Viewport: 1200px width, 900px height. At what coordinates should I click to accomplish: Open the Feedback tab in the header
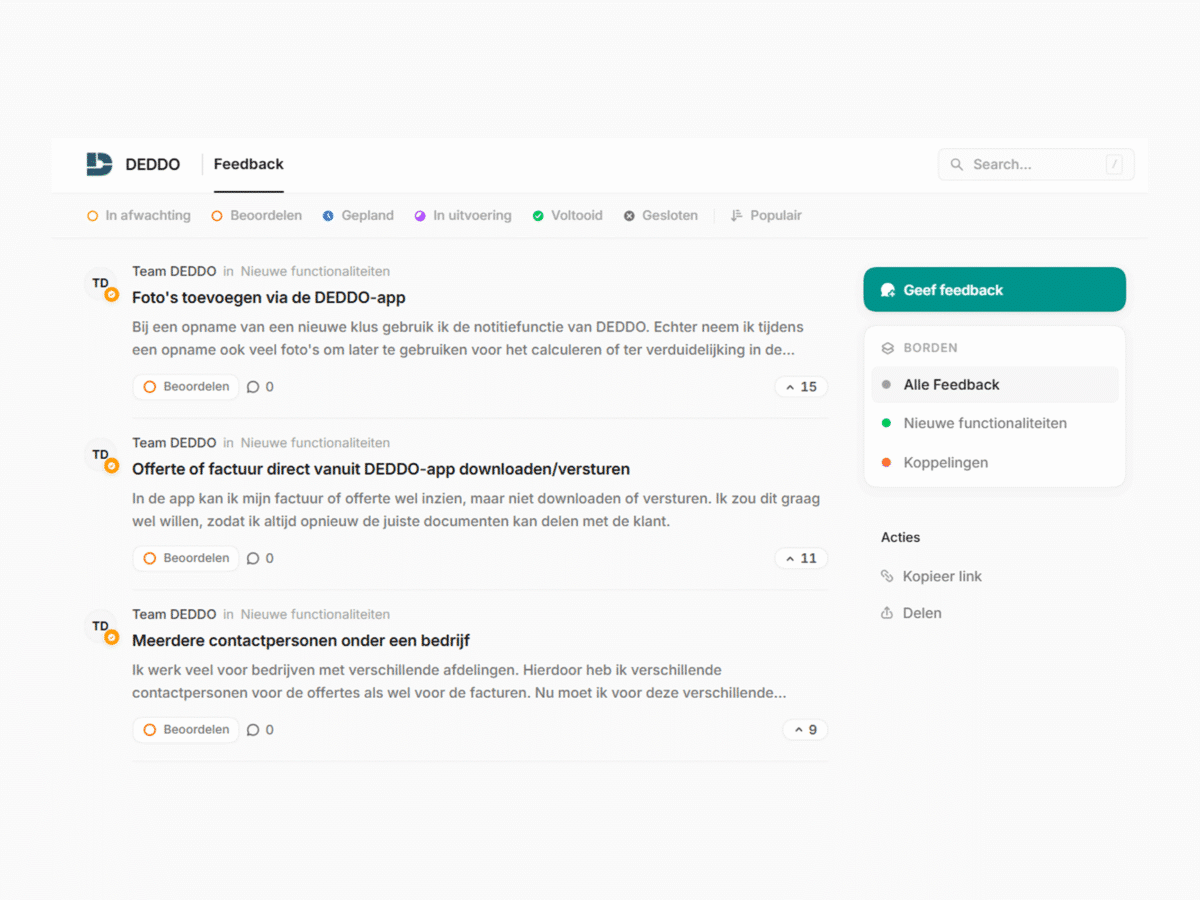tap(249, 164)
